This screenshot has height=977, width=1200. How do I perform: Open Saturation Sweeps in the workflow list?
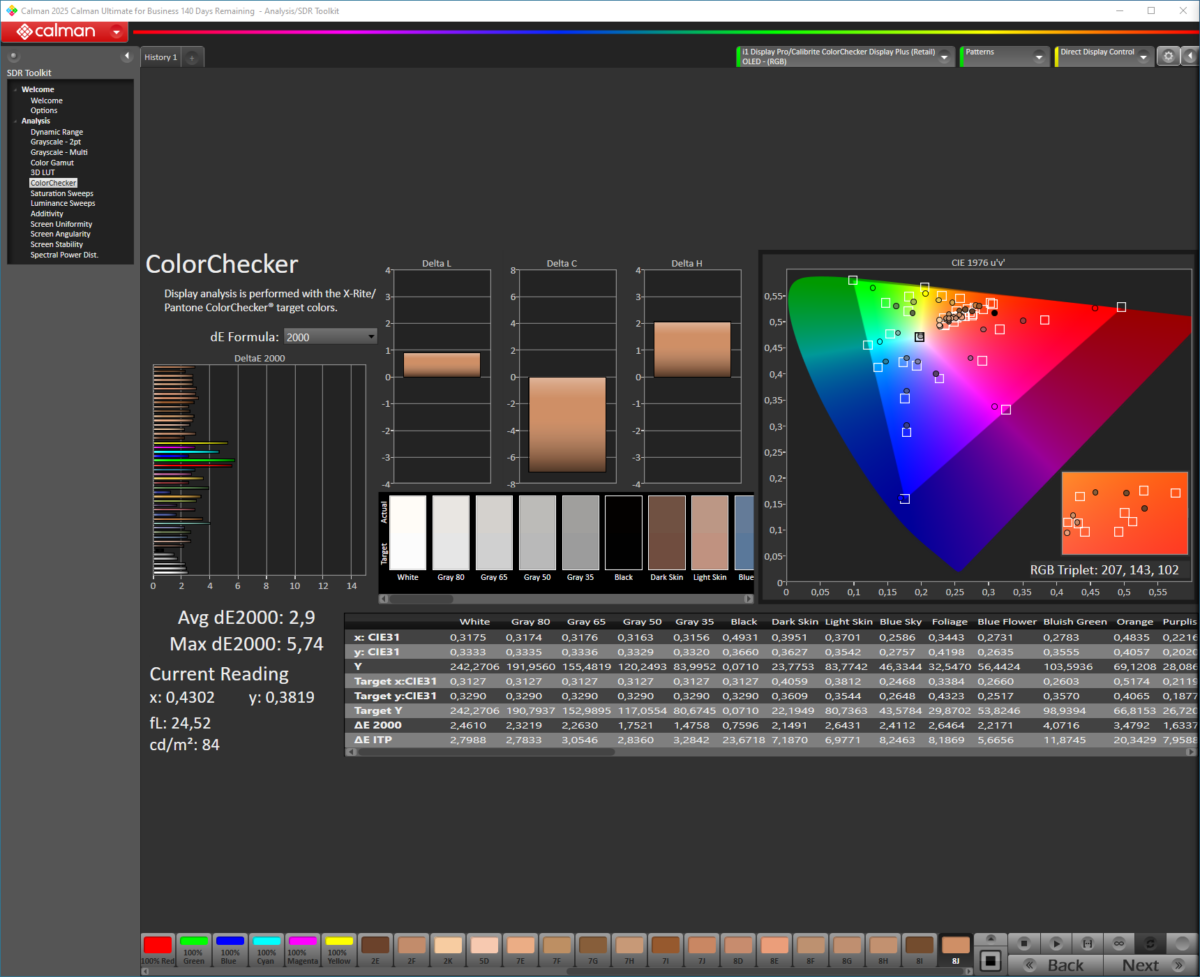click(x=62, y=193)
